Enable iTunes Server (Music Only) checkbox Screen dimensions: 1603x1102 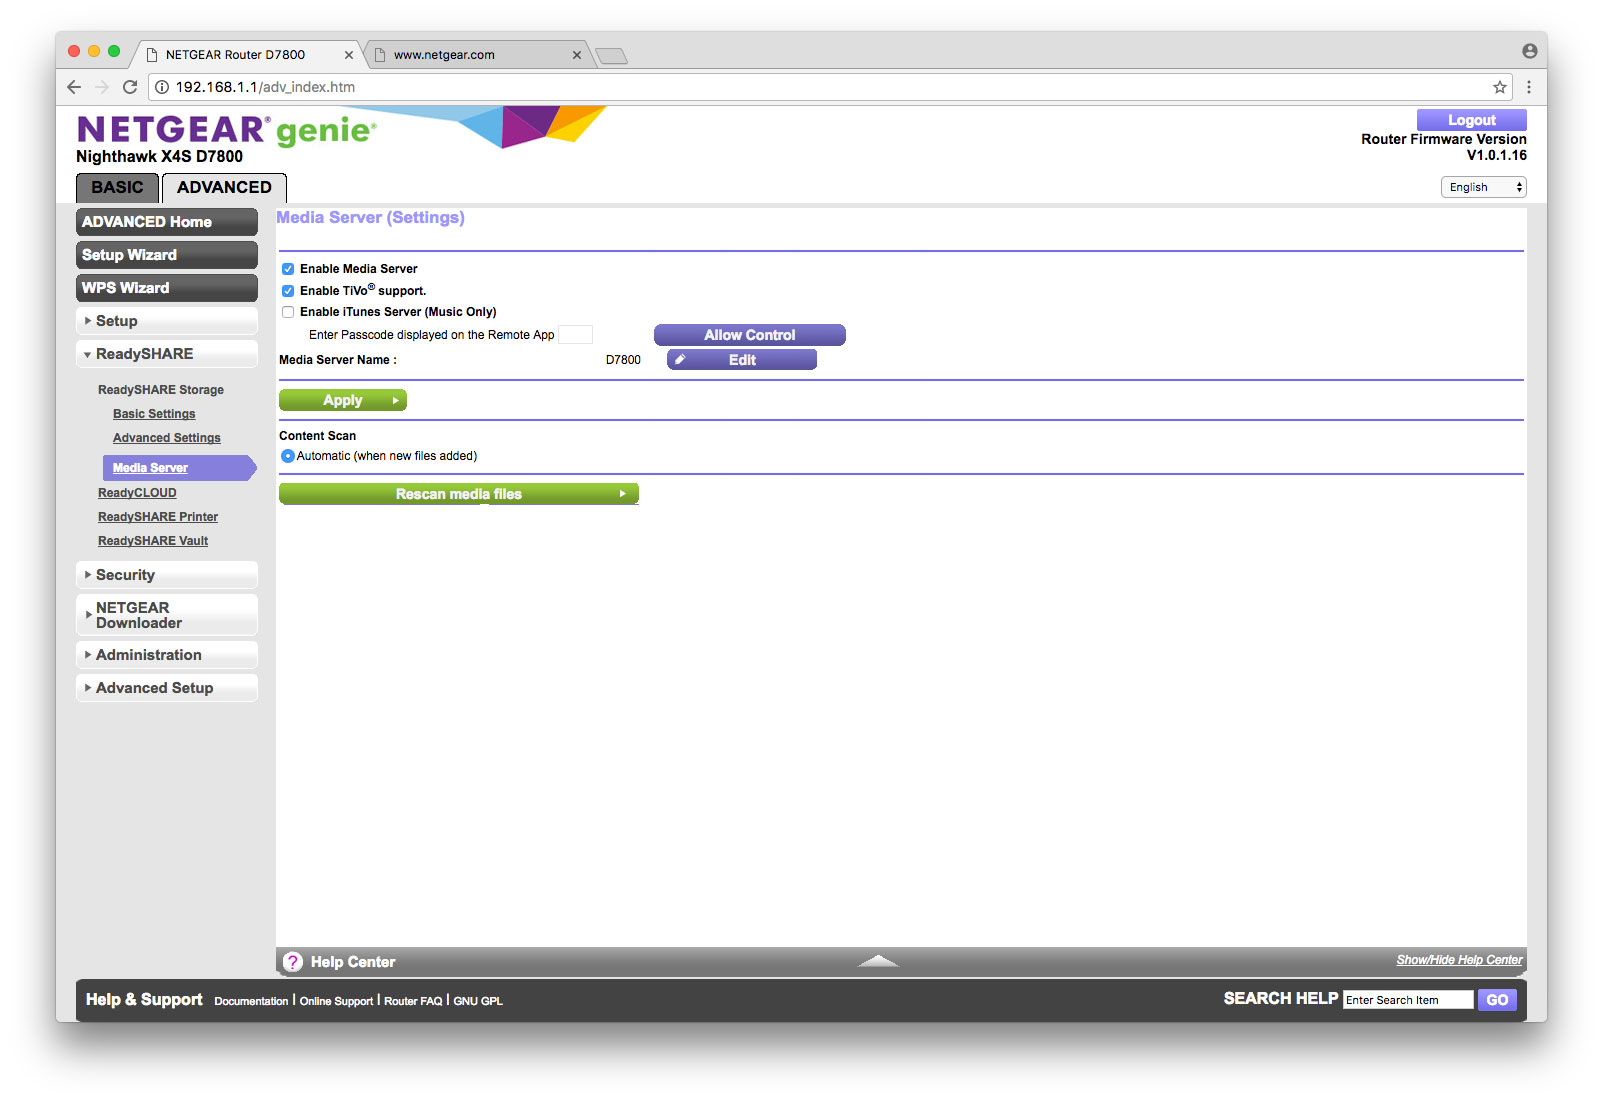pos(288,312)
